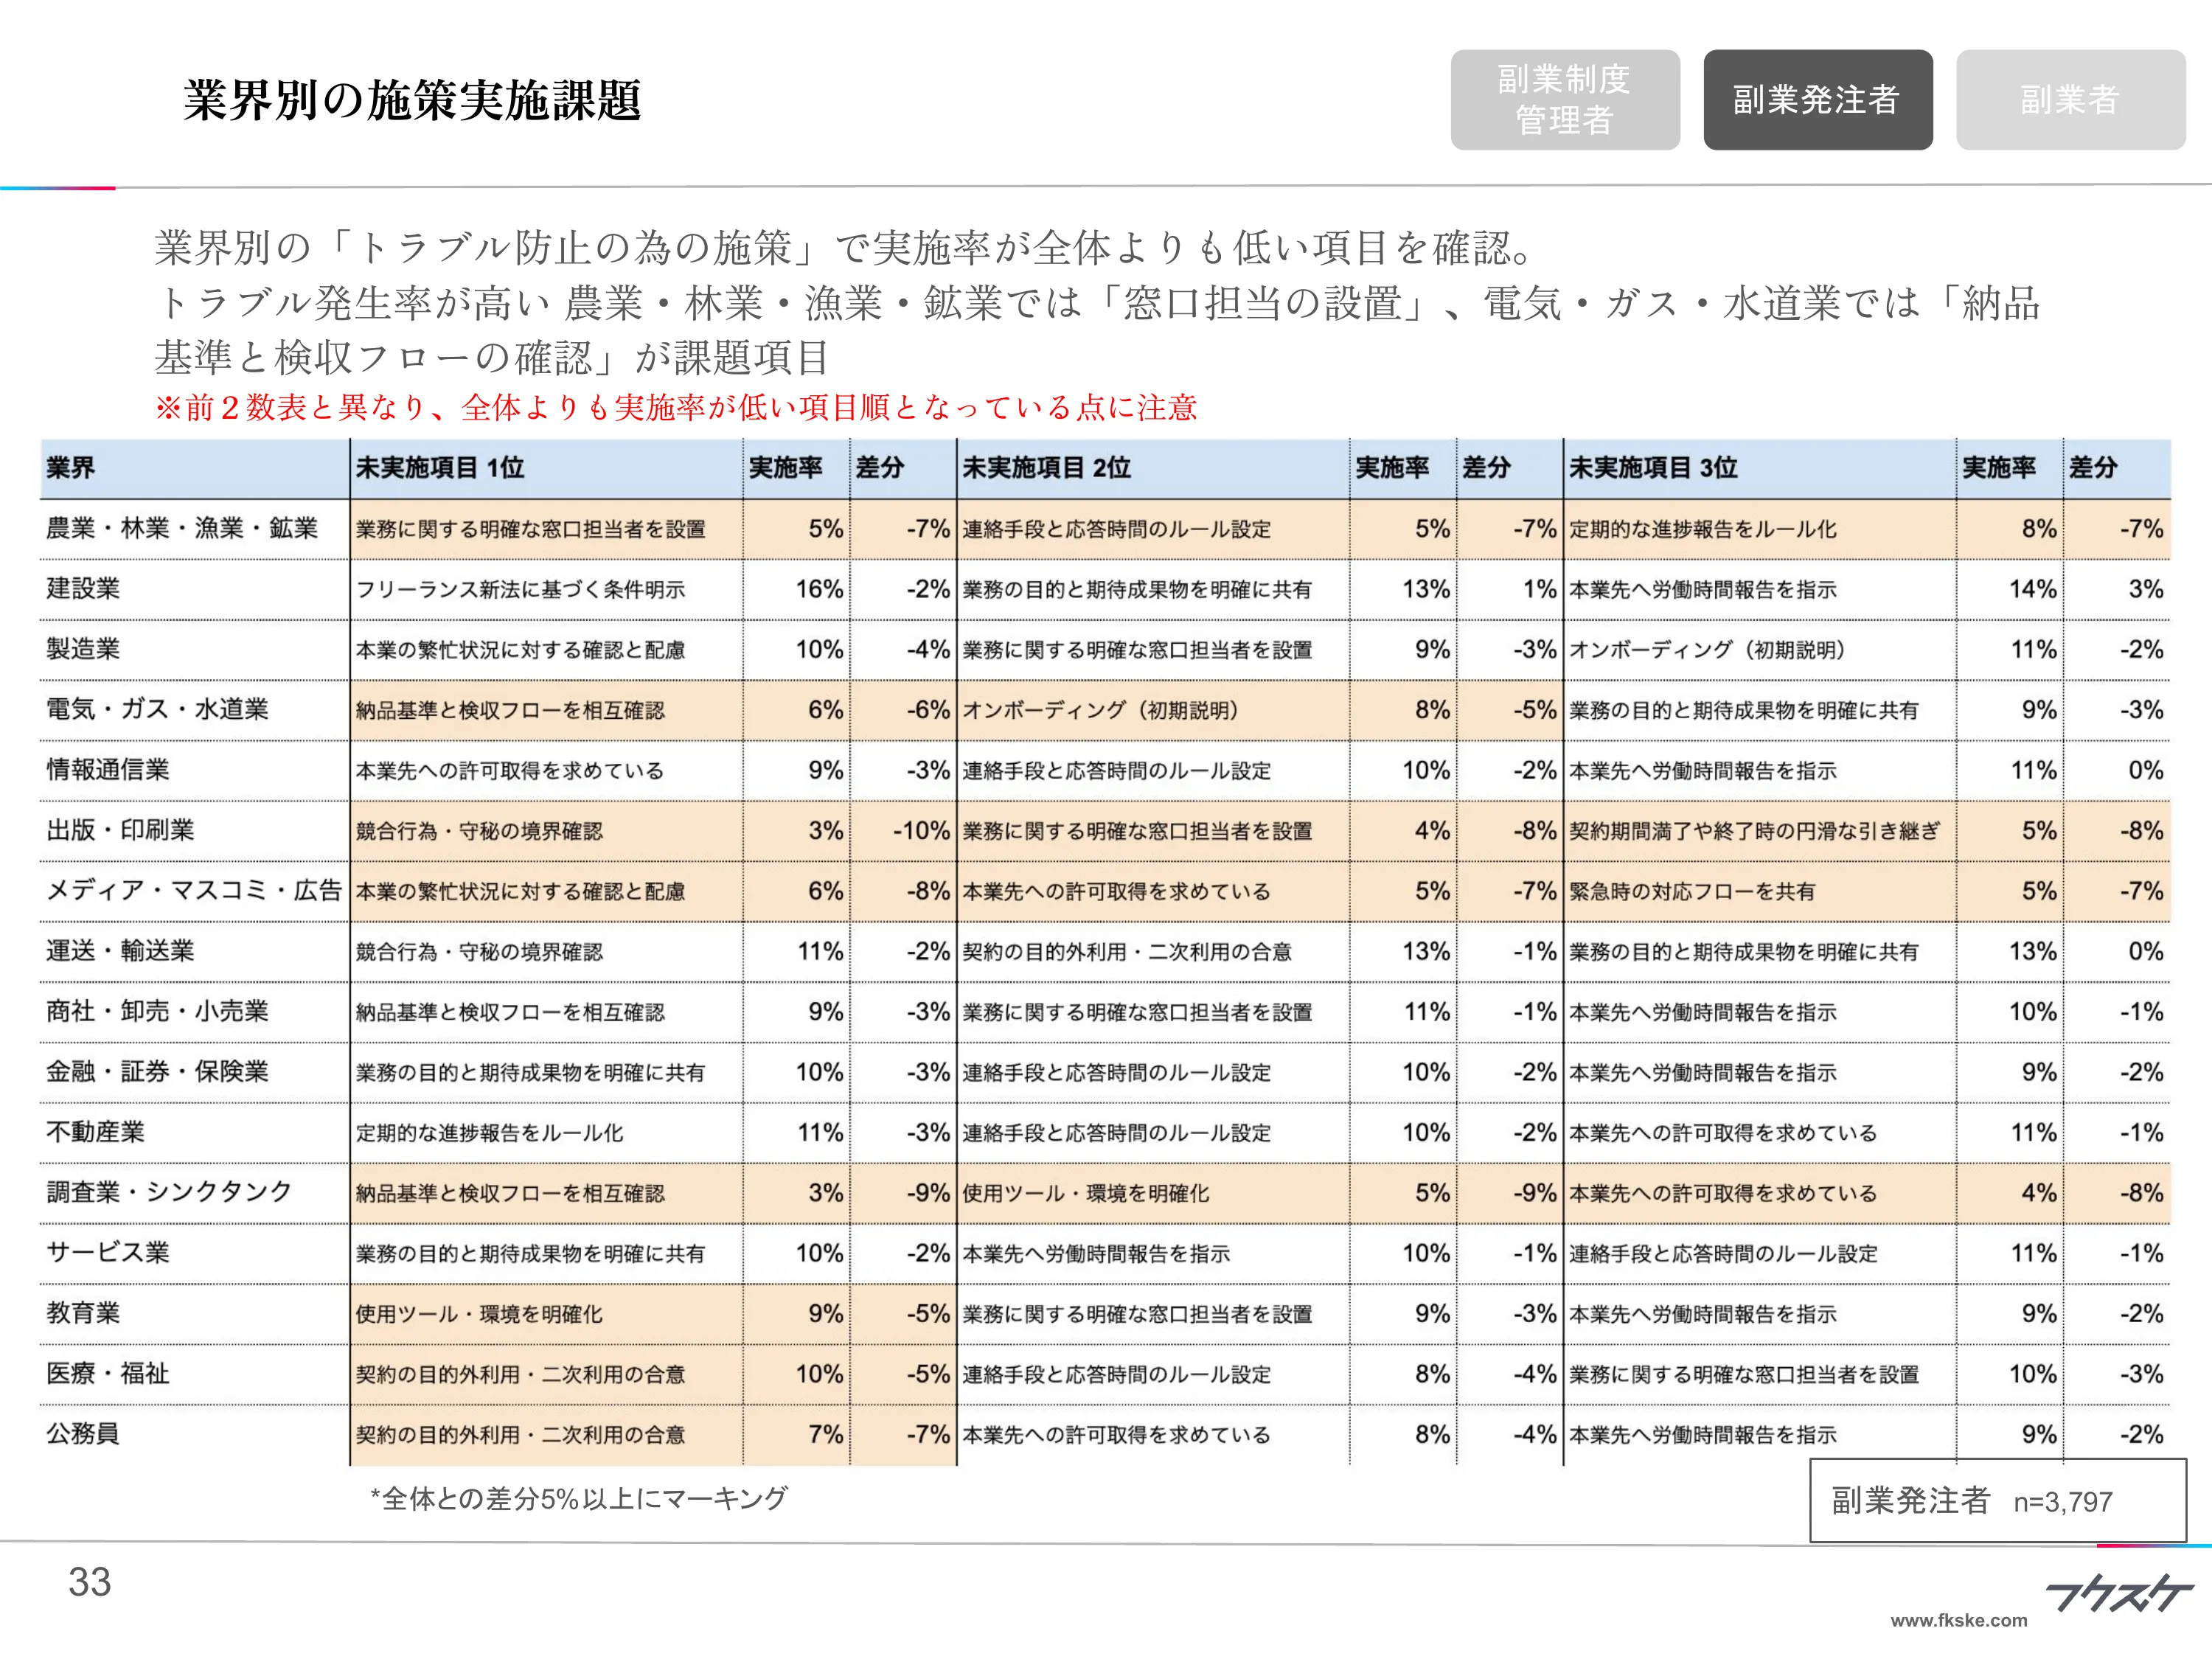
Task: Click the 未実施項目 1位 column header
Action: tap(440, 467)
